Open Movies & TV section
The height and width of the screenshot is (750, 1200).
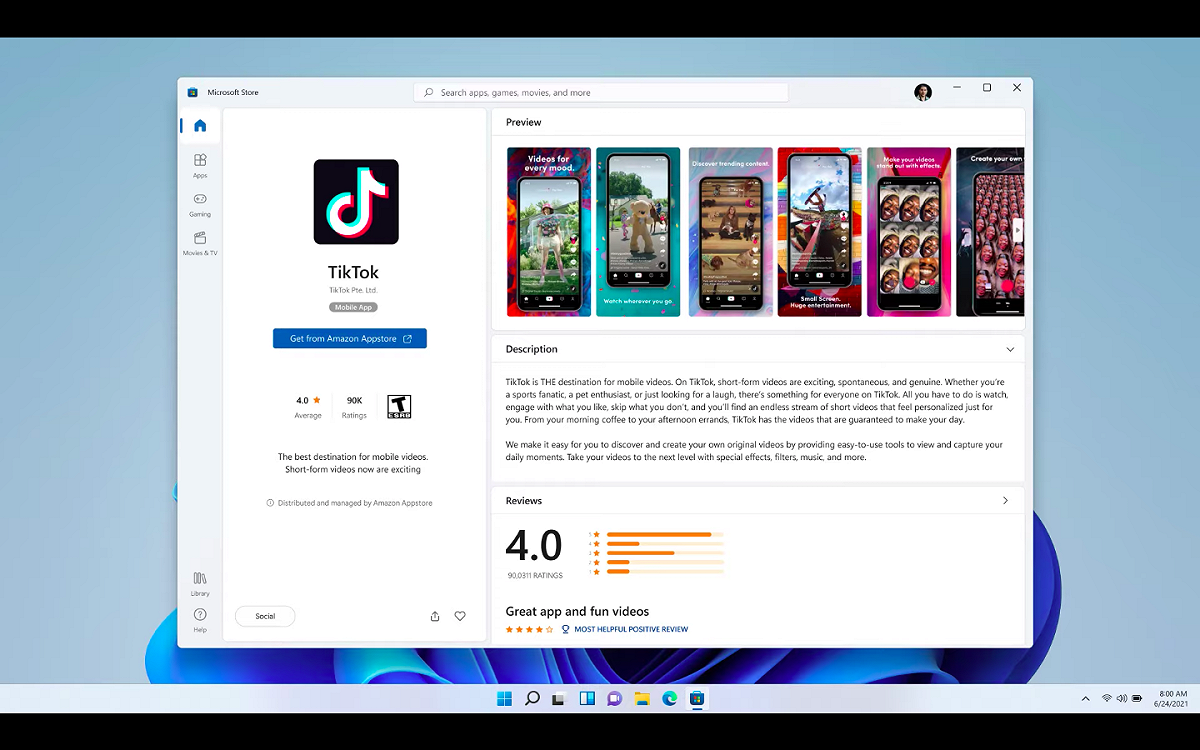tap(200, 243)
